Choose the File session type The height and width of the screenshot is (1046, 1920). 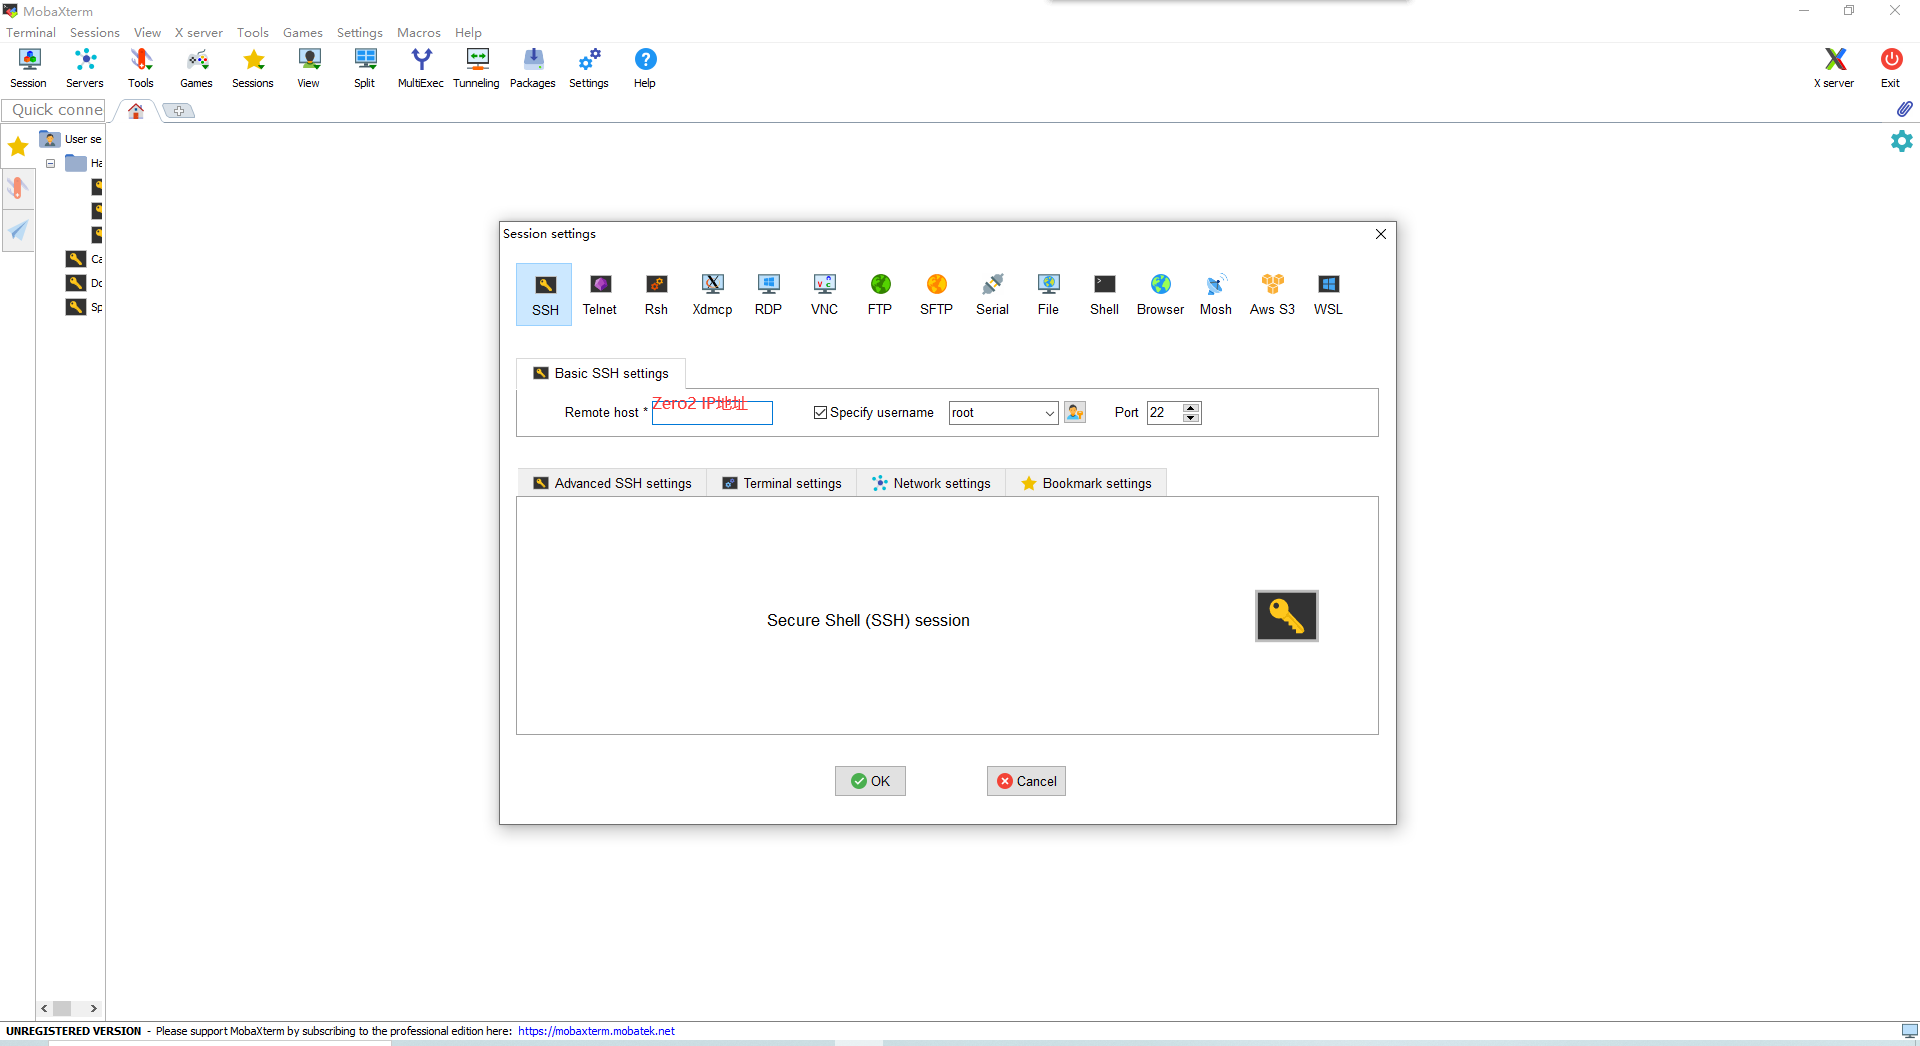(x=1048, y=294)
